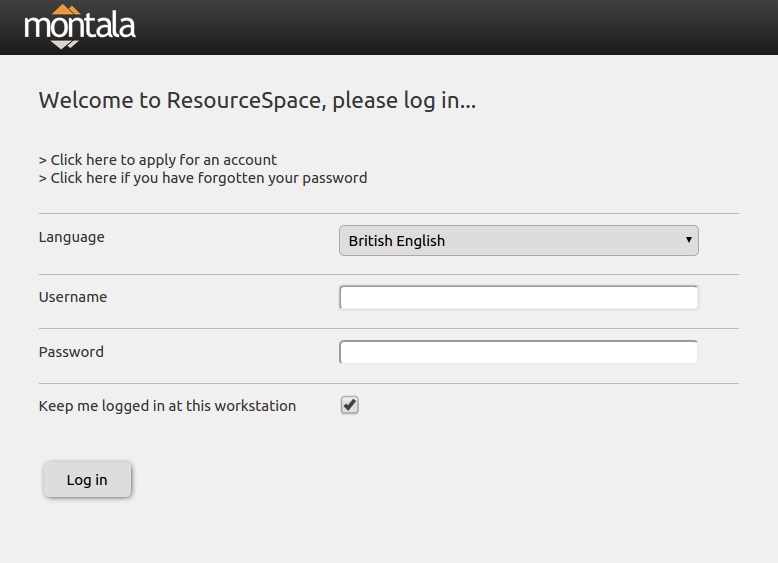Focus the Password text field

(519, 352)
